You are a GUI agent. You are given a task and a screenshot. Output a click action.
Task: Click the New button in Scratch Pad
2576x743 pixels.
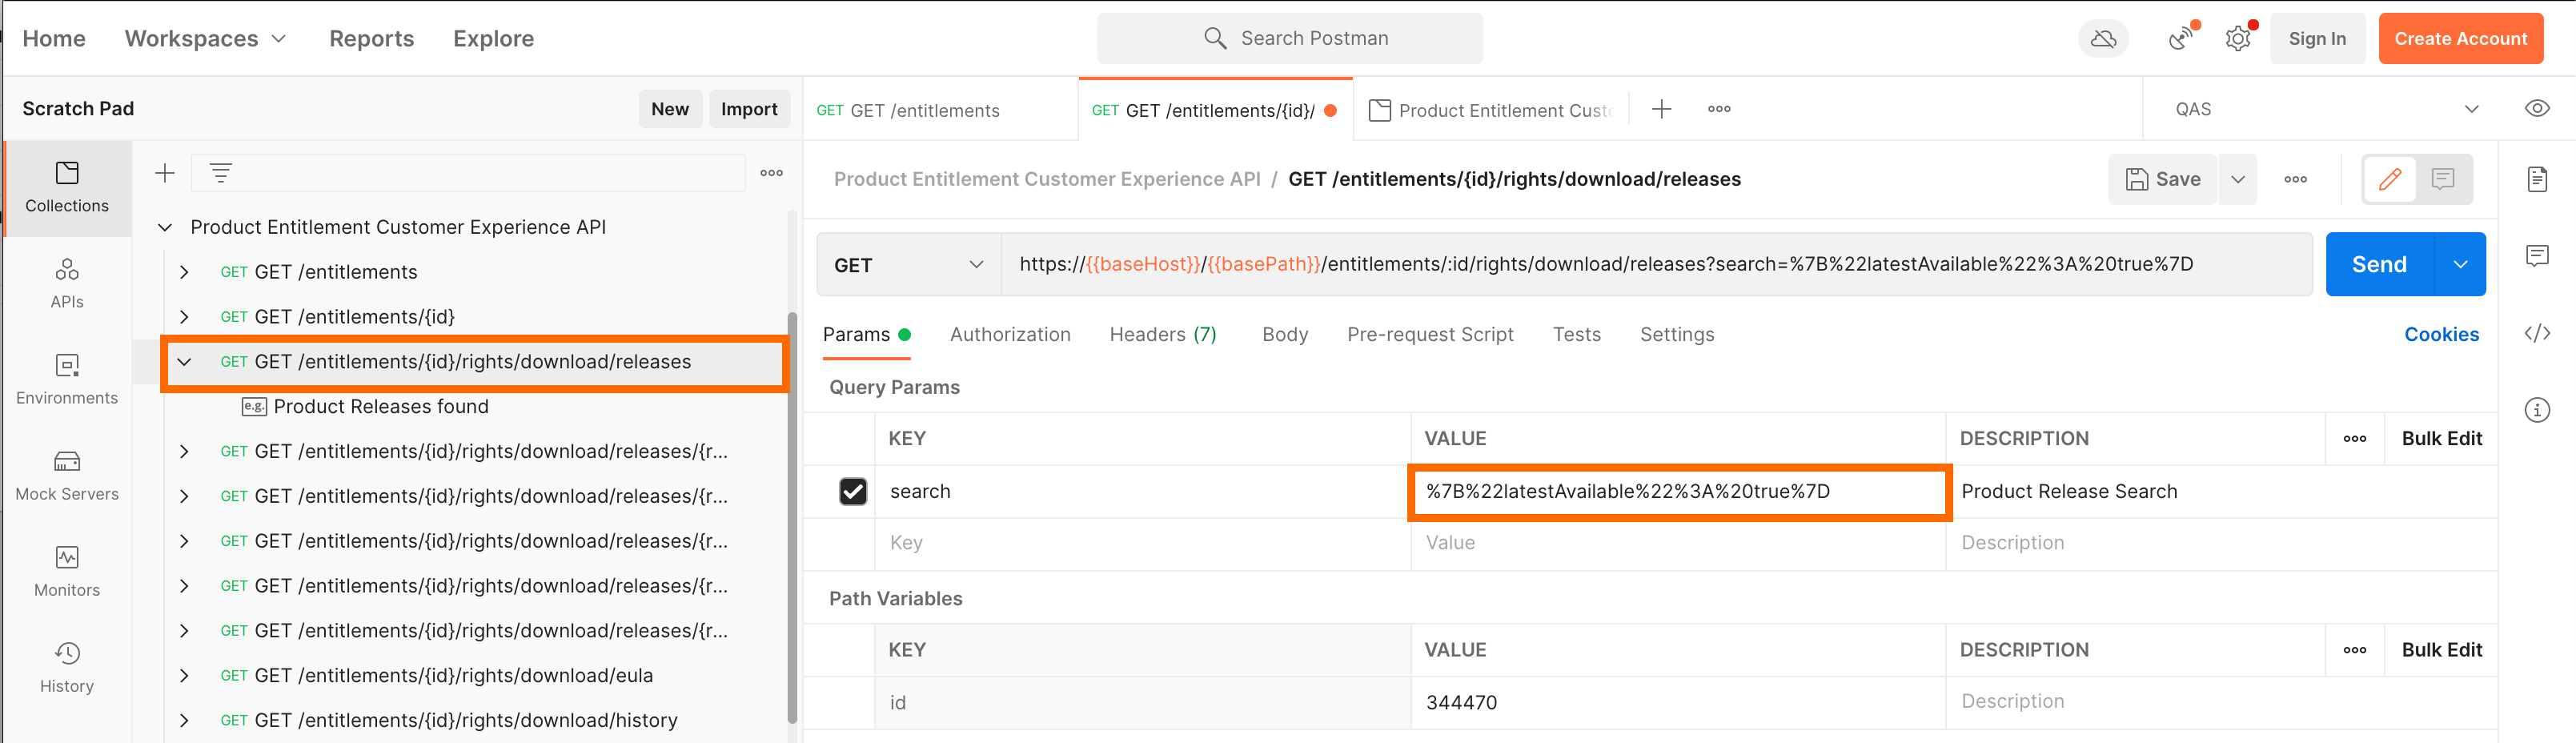(670, 109)
